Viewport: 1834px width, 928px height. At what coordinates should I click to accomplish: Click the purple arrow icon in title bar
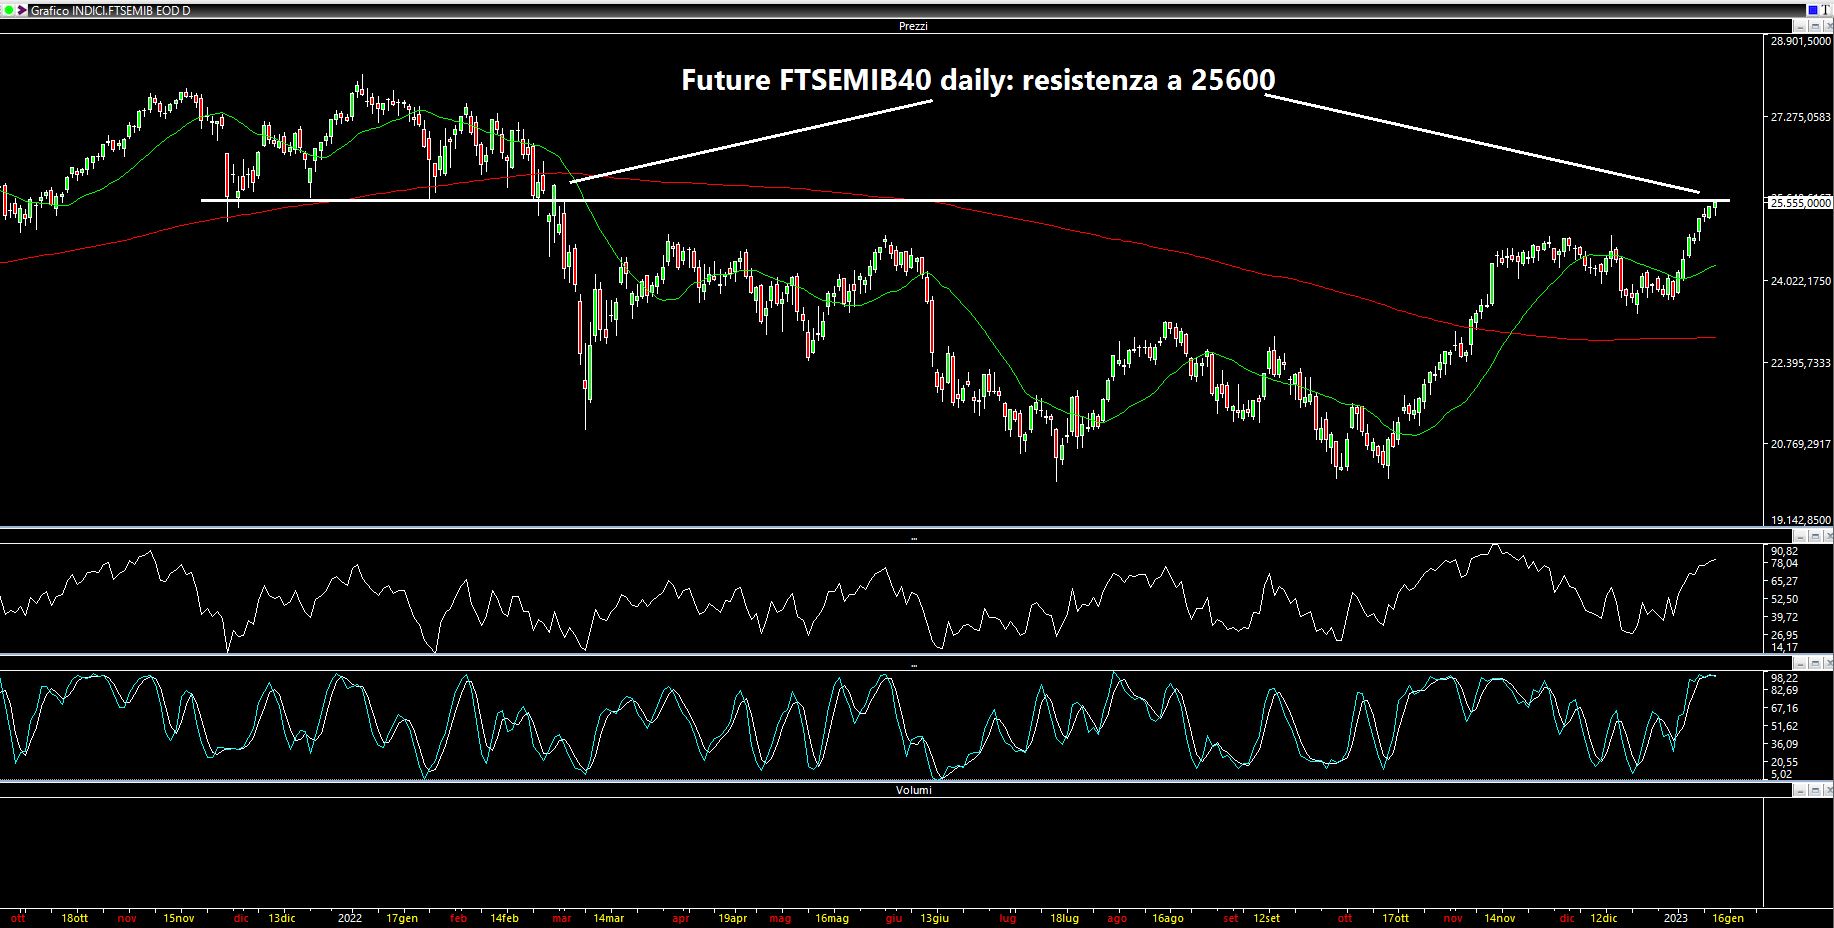22,10
